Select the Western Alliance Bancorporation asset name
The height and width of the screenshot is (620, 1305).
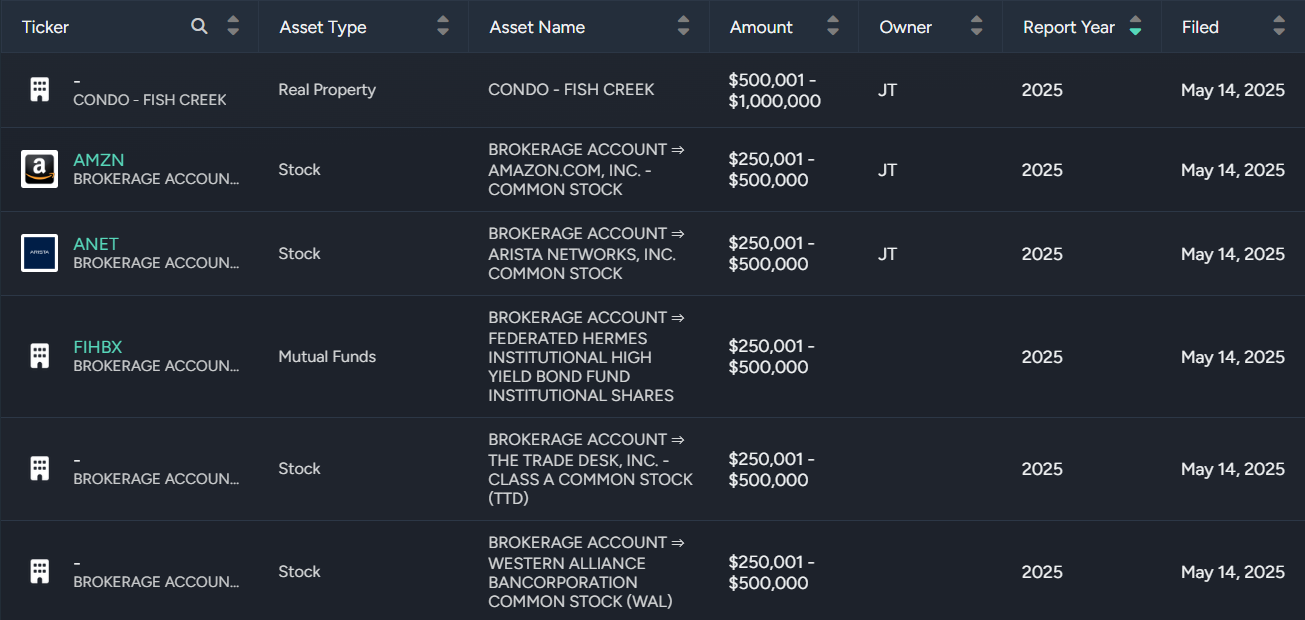[x=580, y=572]
